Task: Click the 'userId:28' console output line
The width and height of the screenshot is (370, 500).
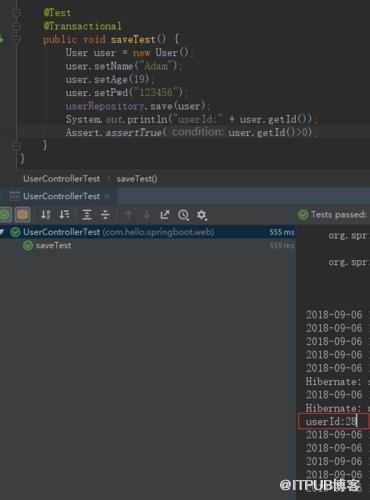Action: click(331, 421)
